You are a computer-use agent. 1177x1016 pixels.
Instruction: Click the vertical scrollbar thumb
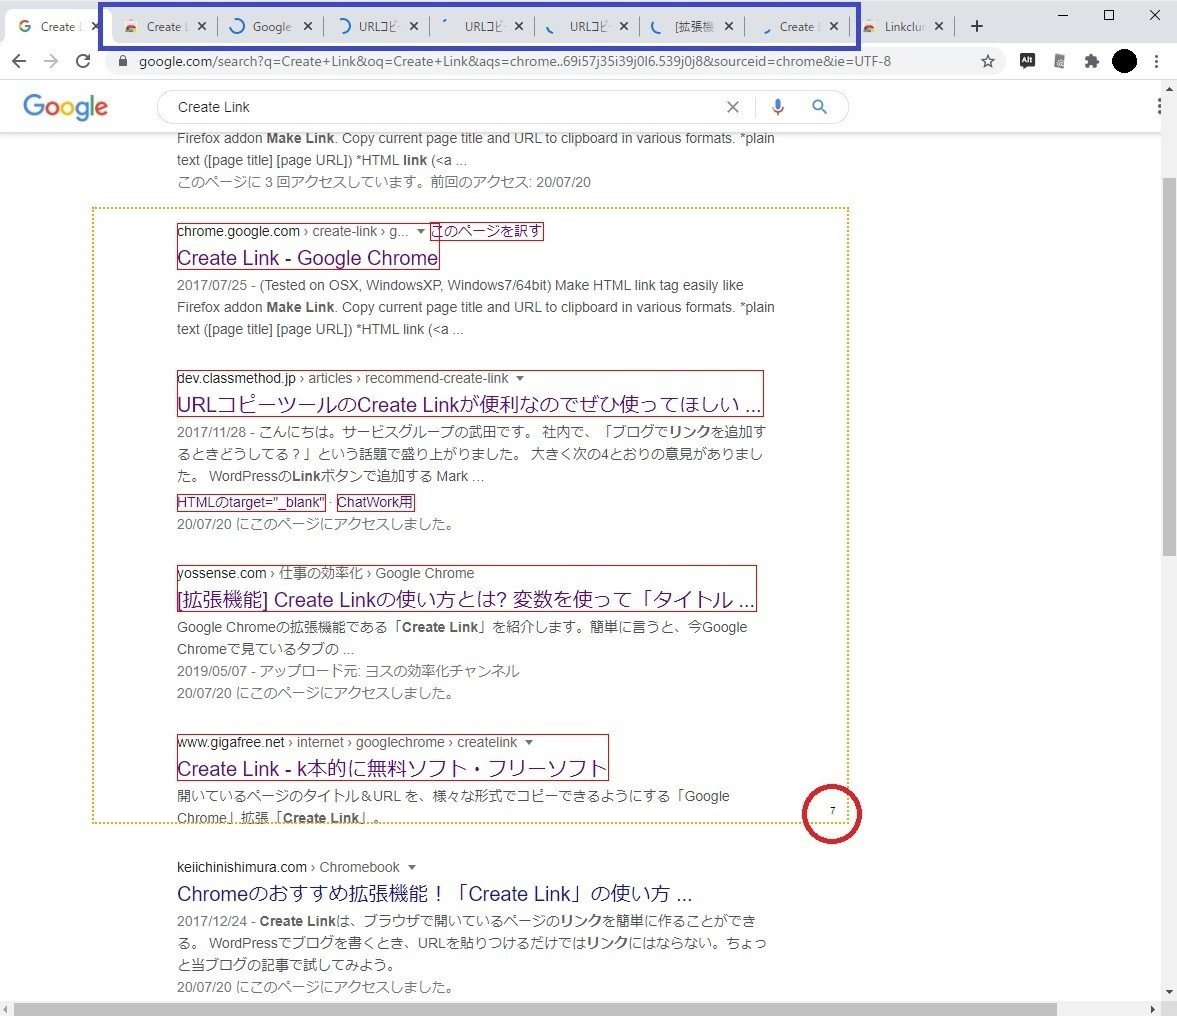1169,366
